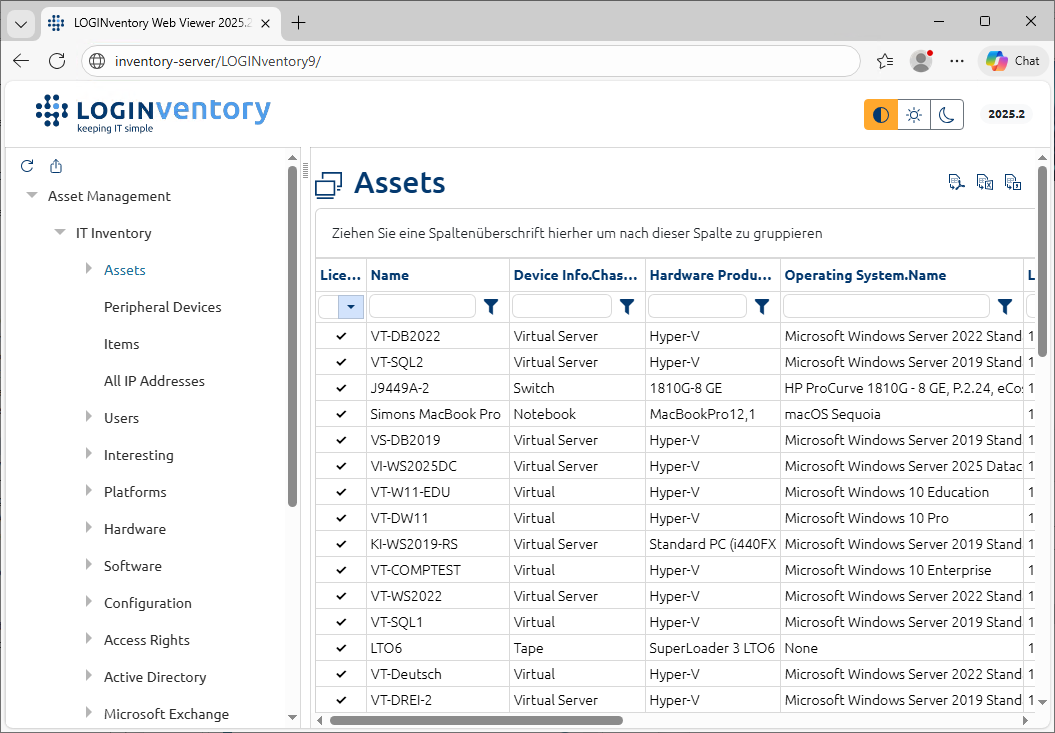Collapse the Asset Management tree node
The image size is (1055, 733).
pos(32,196)
